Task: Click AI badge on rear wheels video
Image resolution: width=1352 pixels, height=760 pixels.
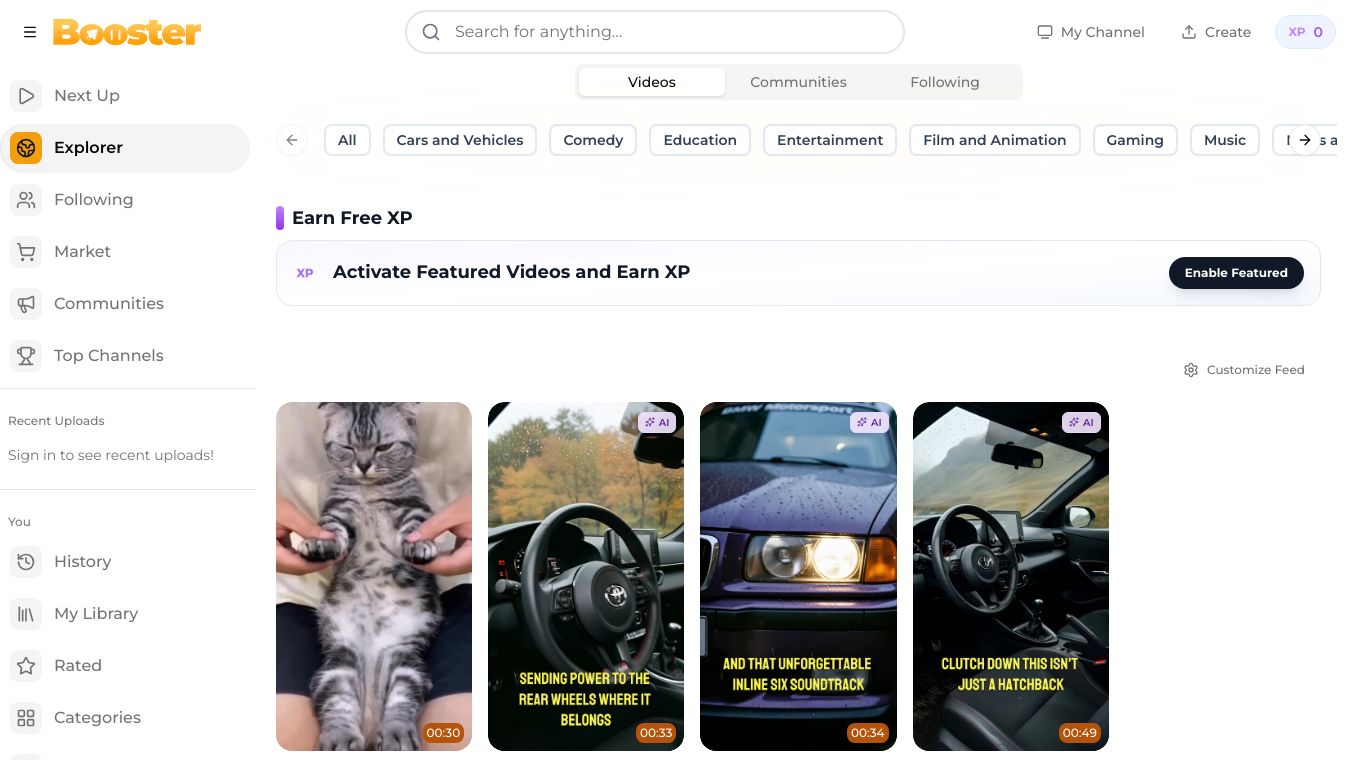Action: [x=658, y=423]
